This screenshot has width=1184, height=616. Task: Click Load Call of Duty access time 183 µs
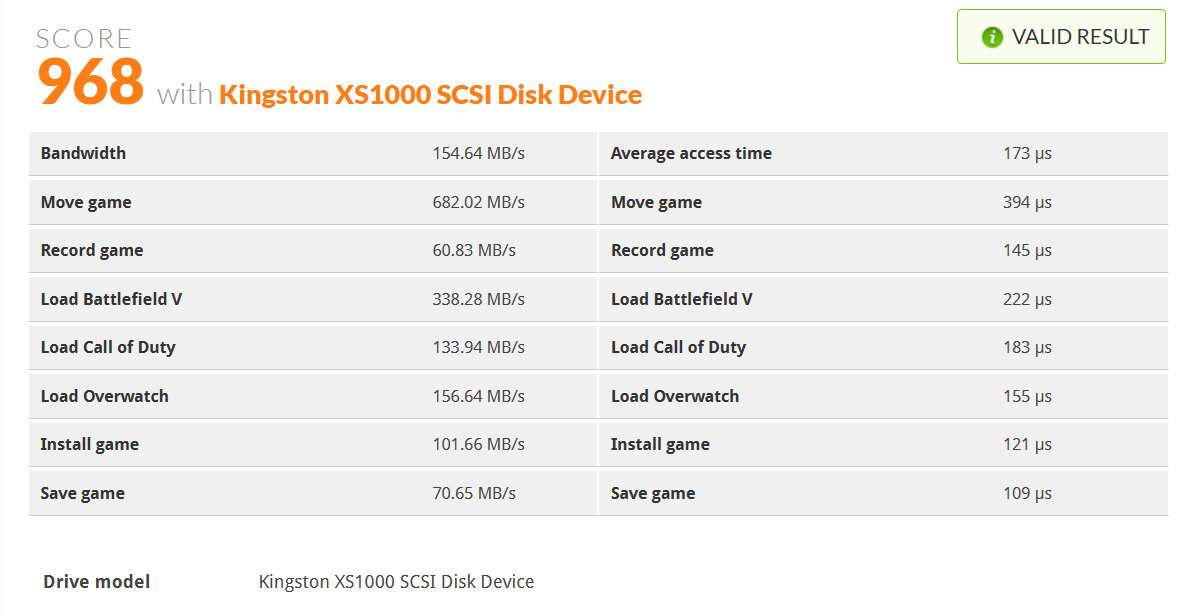[1027, 347]
